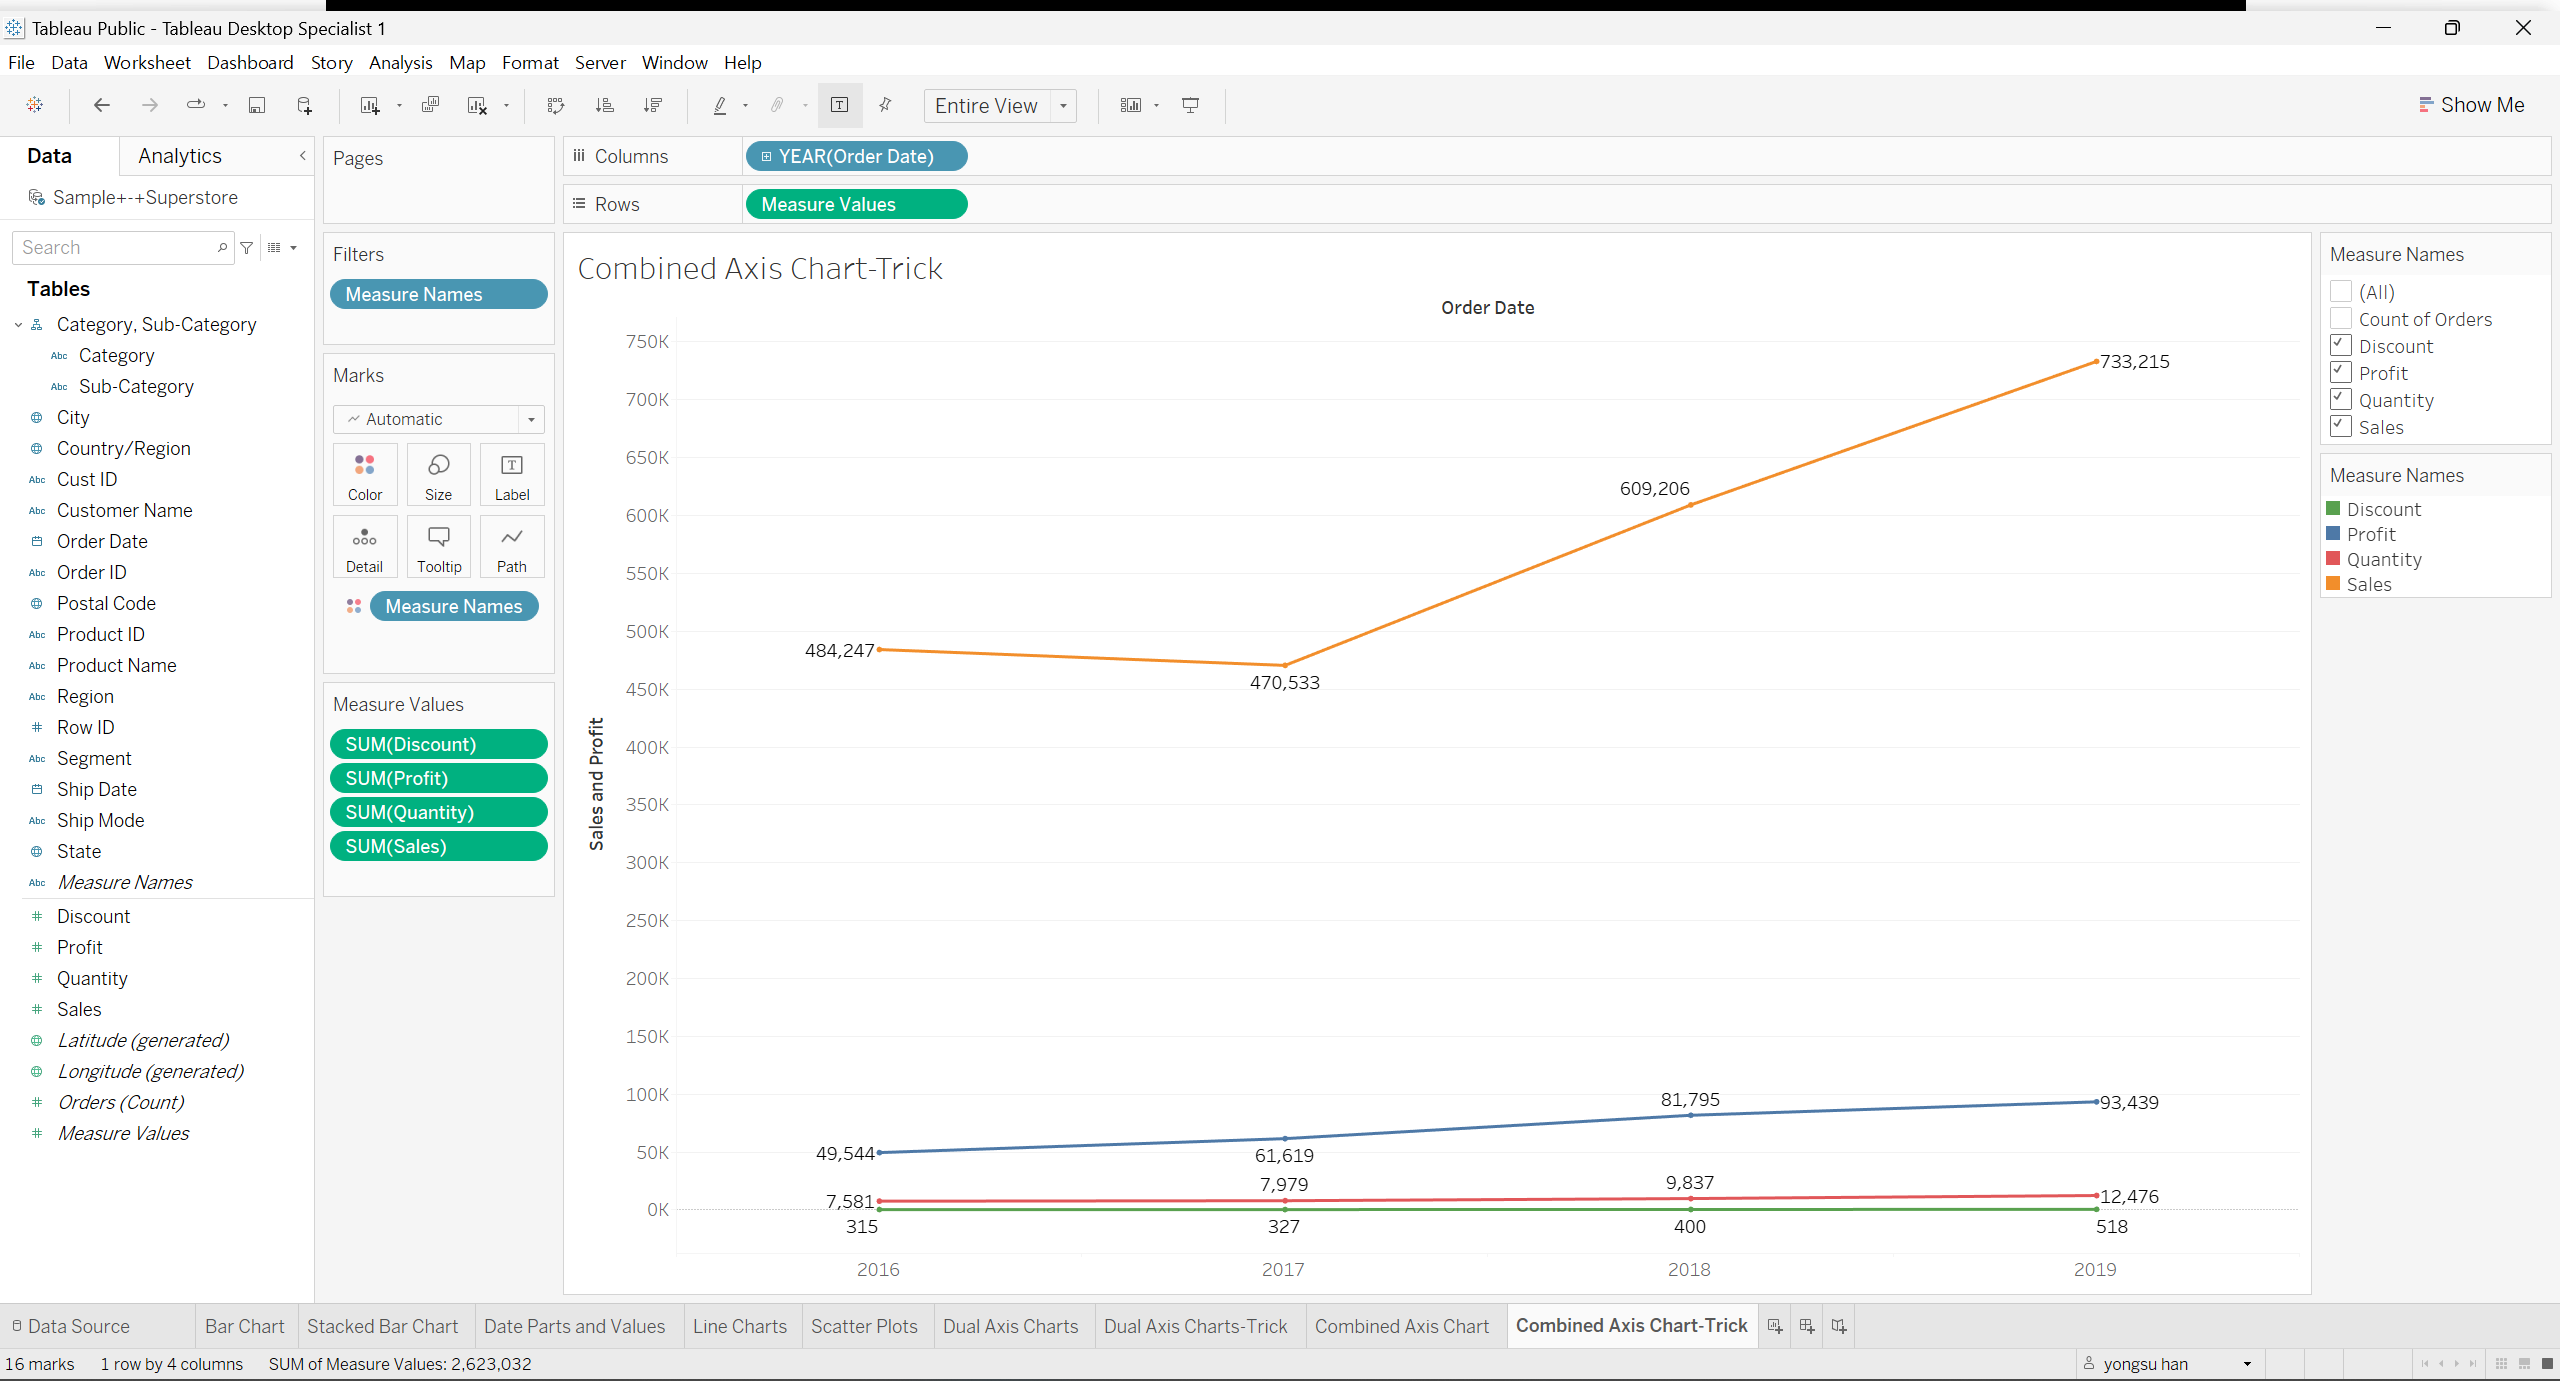Click the Sort Ascending toolbar icon
Screen dimensions: 2560x1381
604,105
